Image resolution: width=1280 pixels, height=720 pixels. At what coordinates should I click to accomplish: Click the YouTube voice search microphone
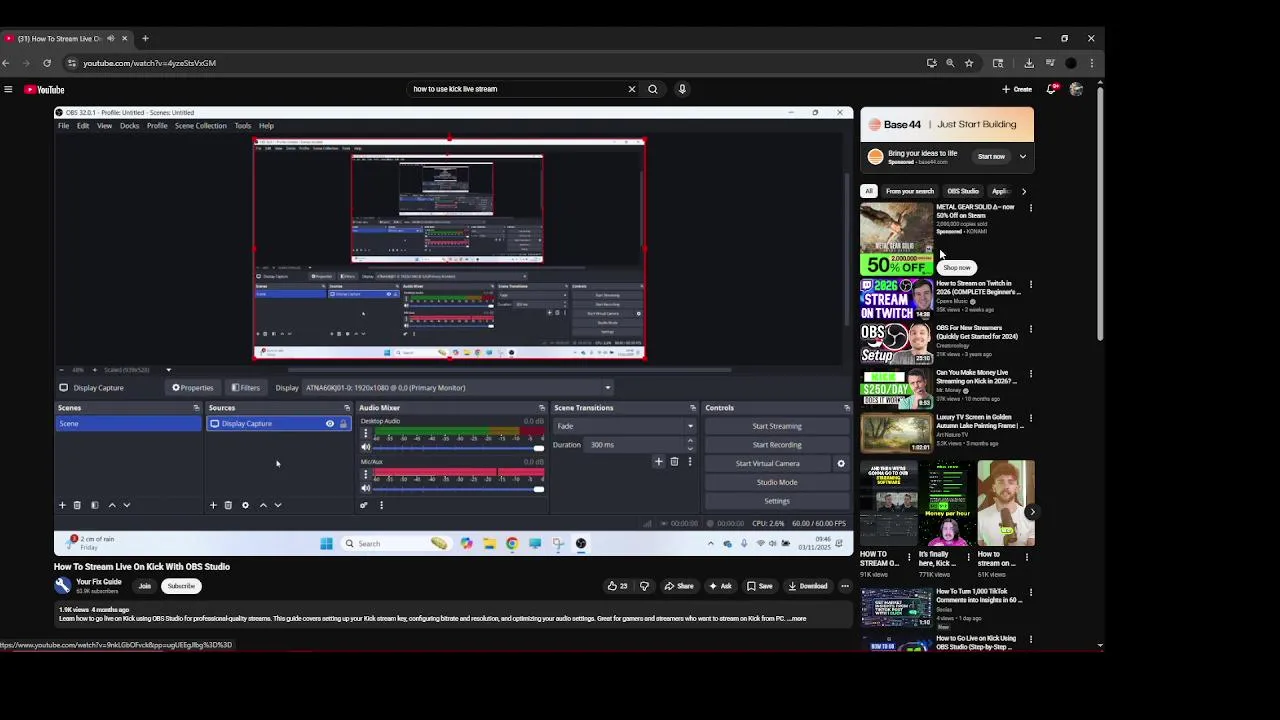pos(682,89)
